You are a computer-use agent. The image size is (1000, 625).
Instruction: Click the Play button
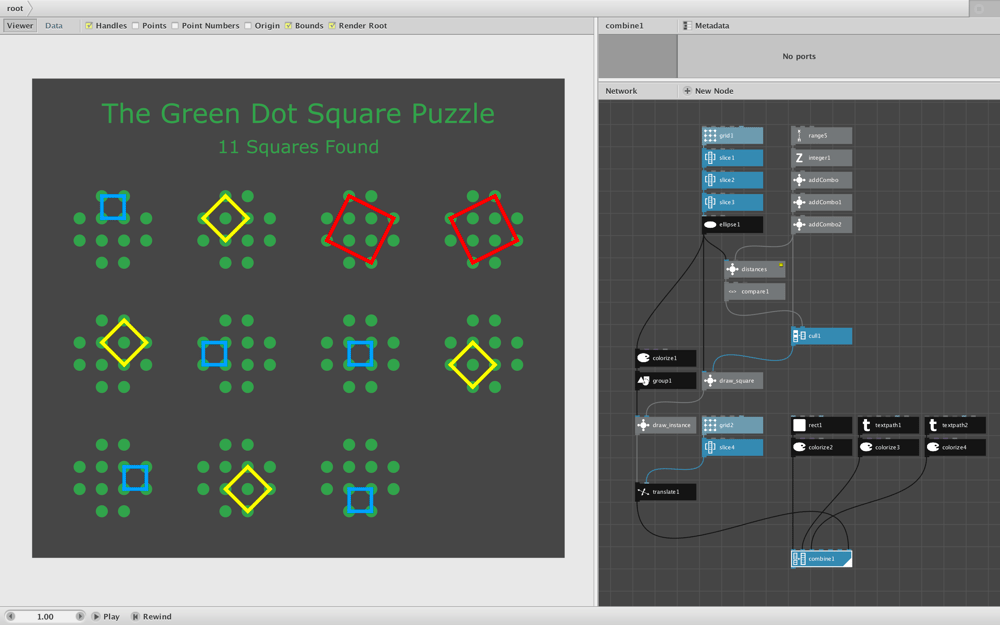106,616
